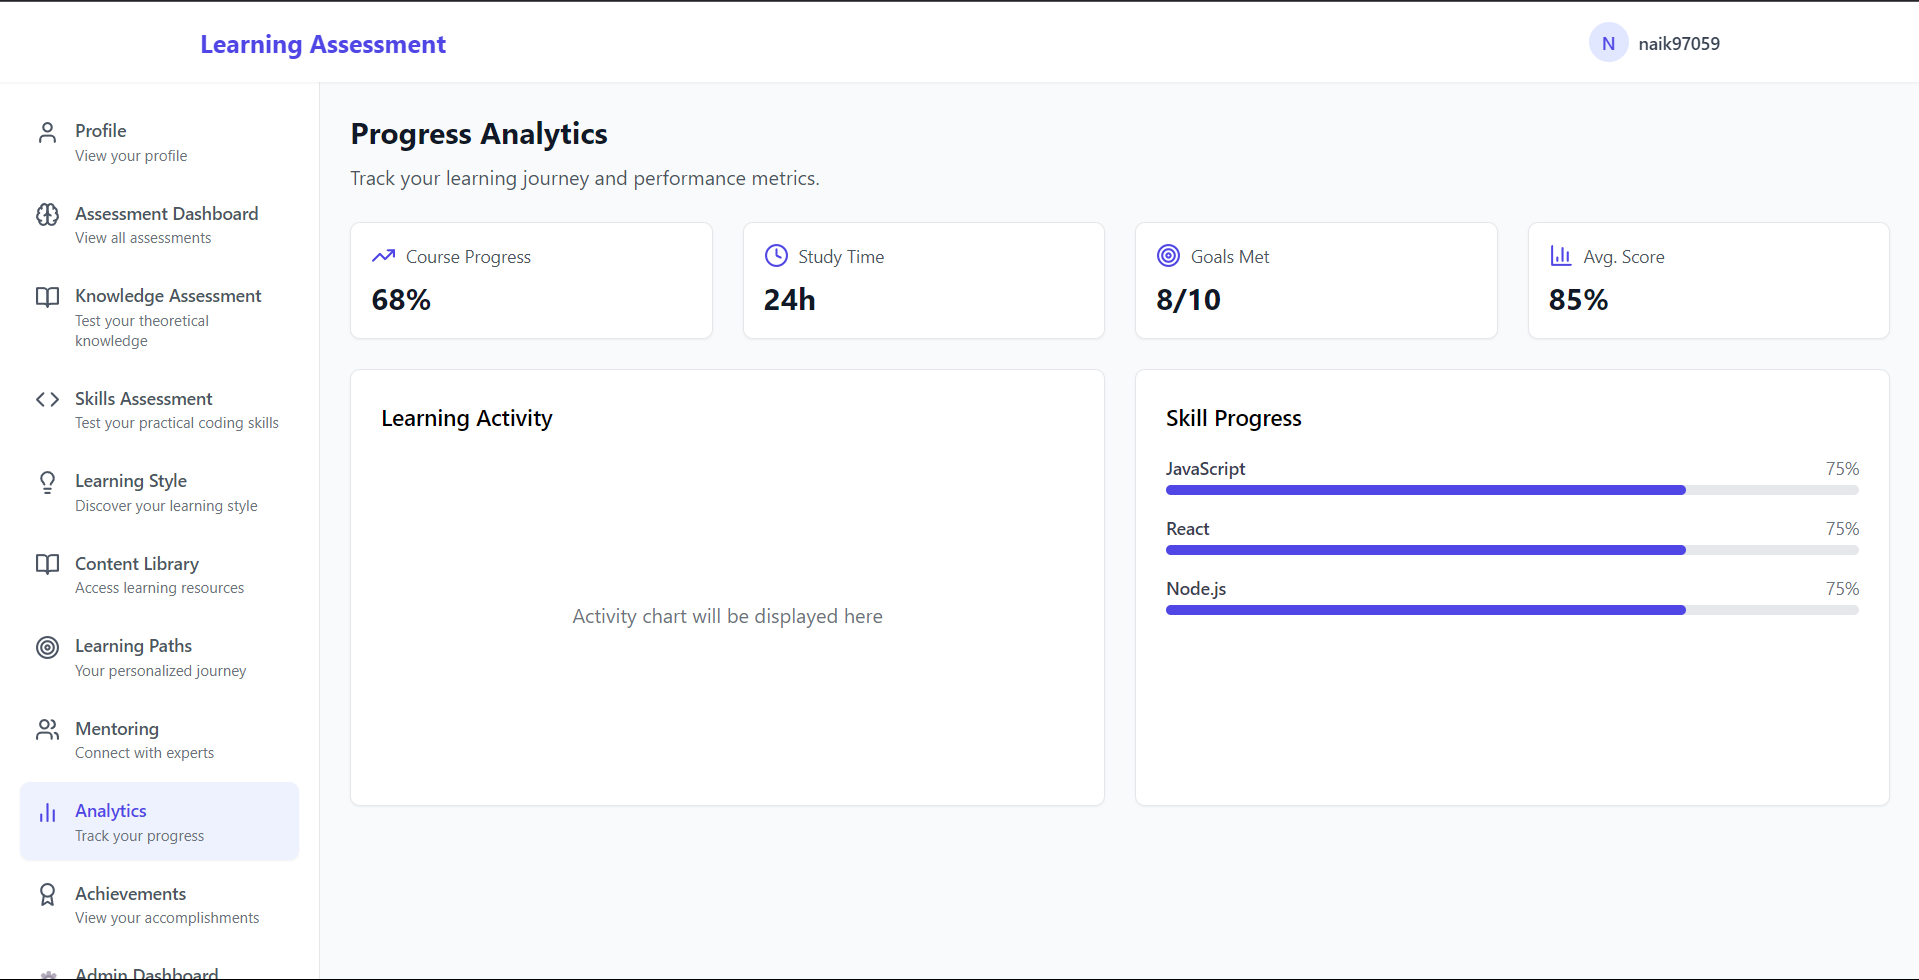Viewport: 1919px width, 980px height.
Task: Click the Learning Activity card heading
Action: (x=467, y=418)
